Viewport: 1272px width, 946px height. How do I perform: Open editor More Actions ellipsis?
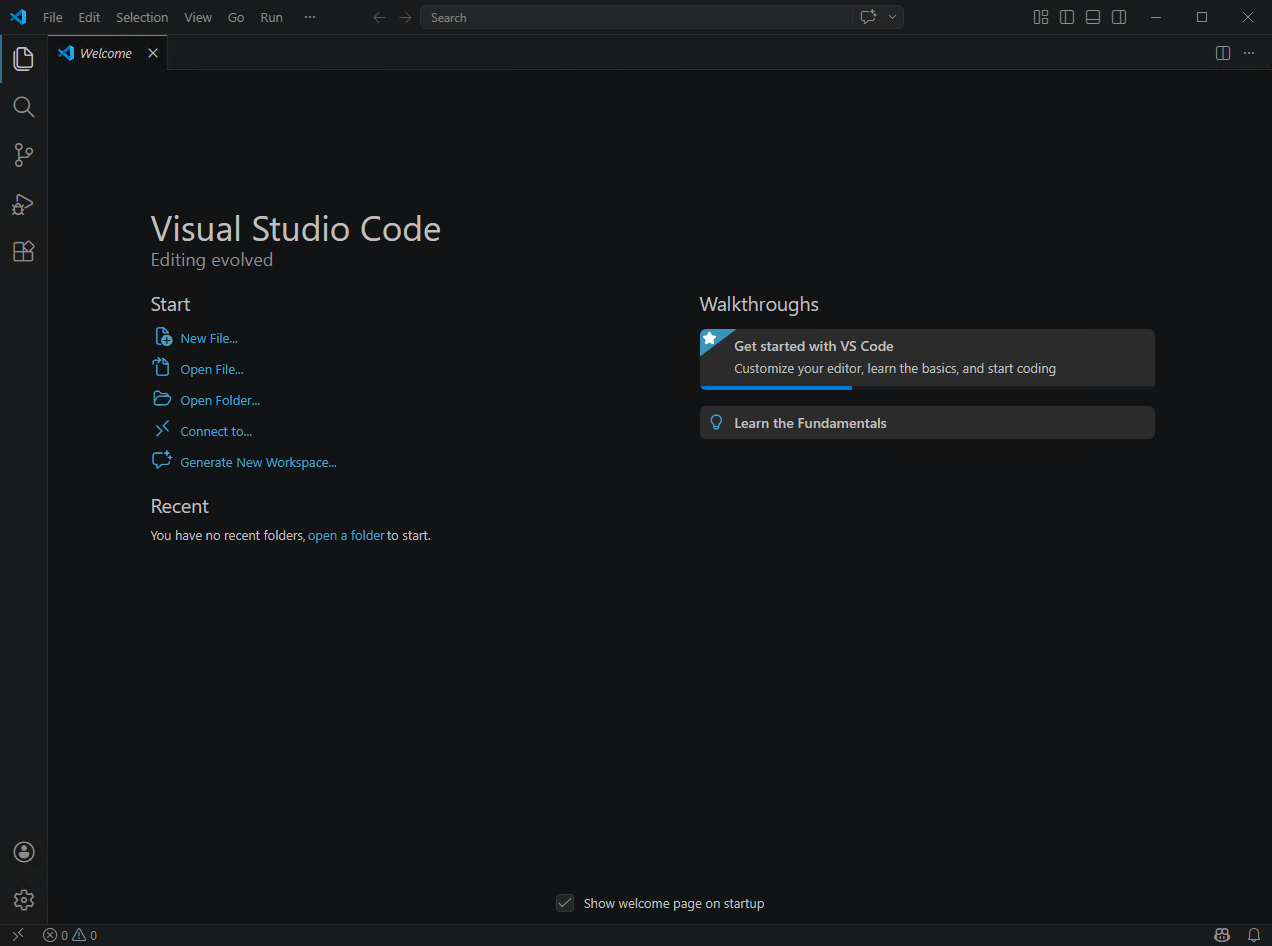(1249, 53)
